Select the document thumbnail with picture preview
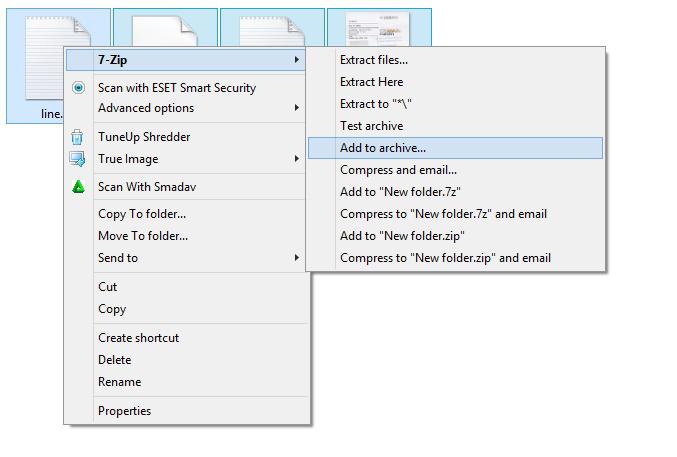This screenshot has height=457, width=677. 379,28
